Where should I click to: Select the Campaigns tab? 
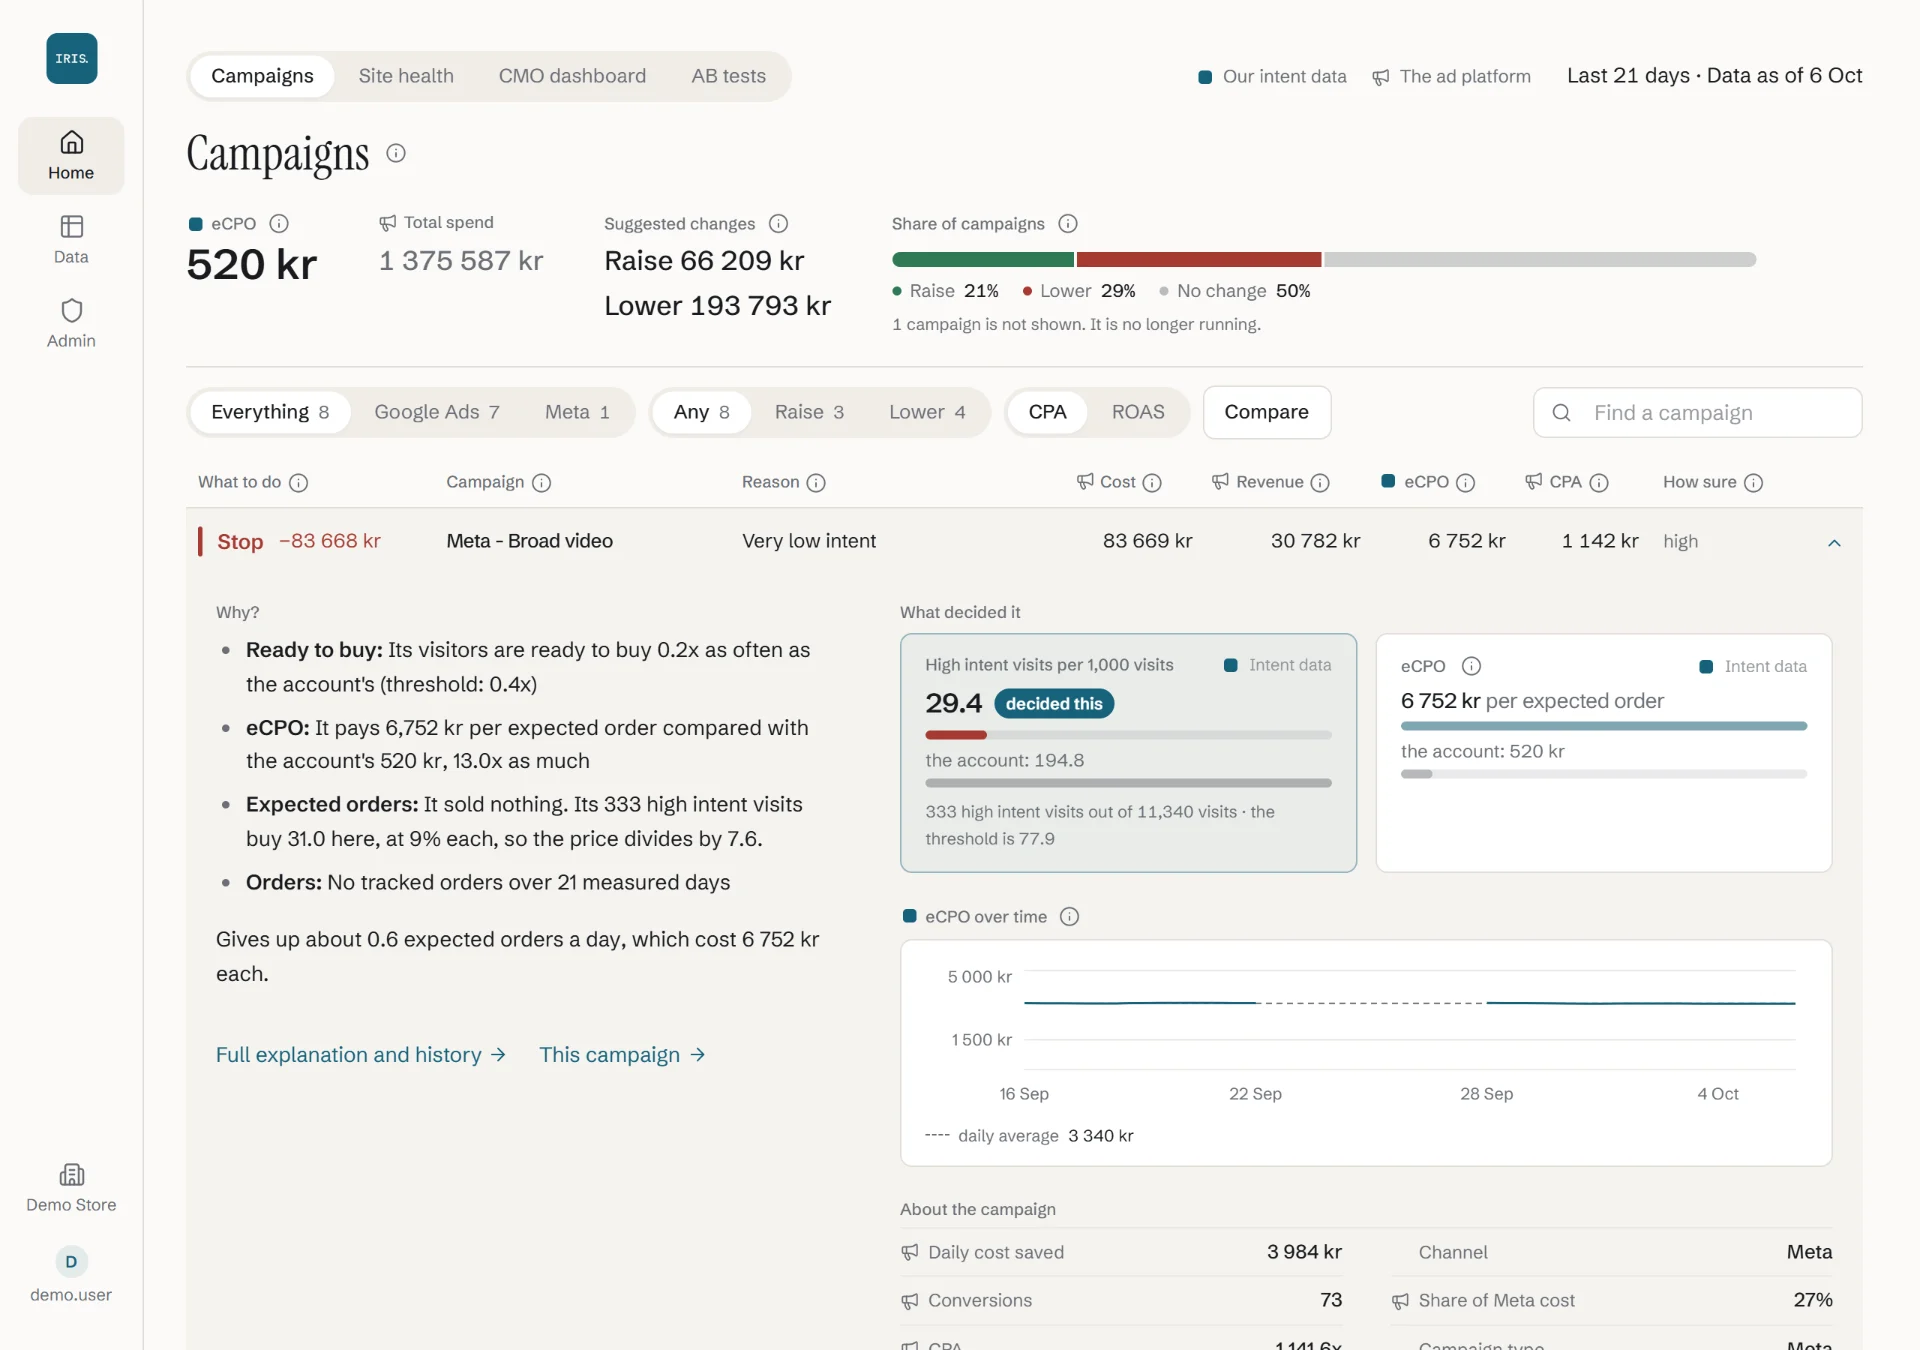(x=262, y=76)
